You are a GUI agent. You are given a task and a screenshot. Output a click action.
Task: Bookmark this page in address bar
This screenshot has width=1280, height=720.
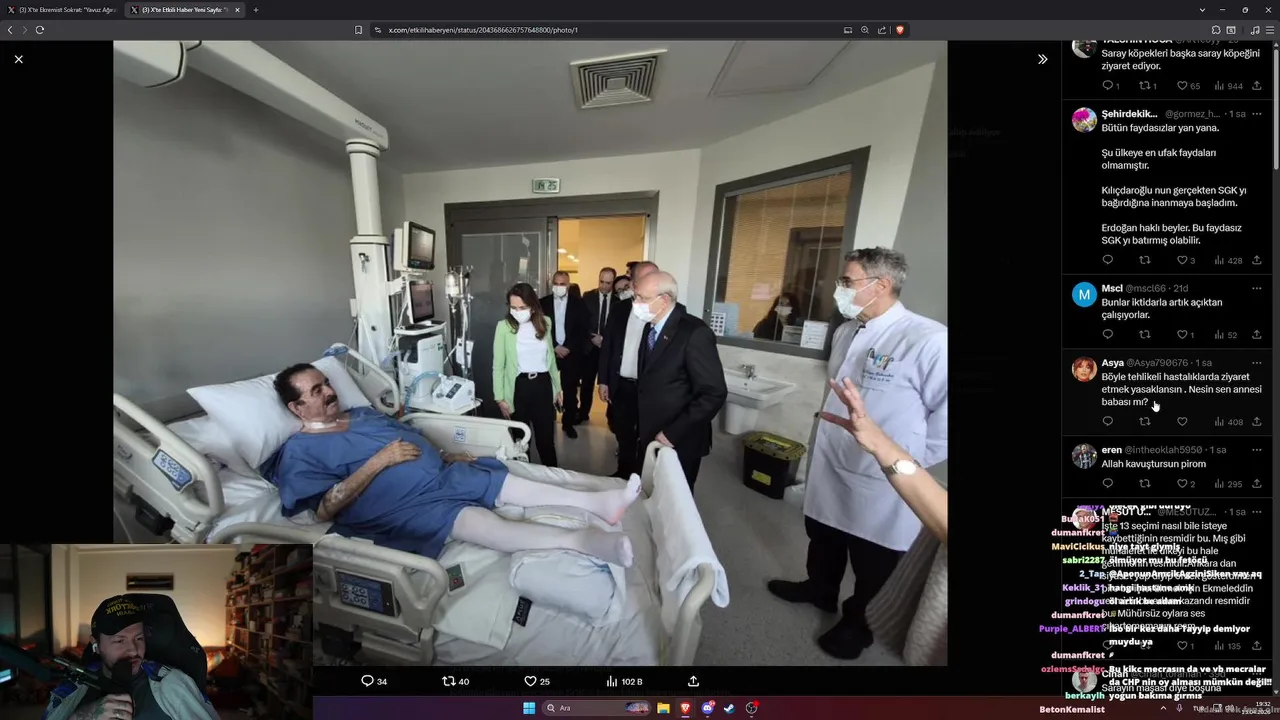coord(358,30)
